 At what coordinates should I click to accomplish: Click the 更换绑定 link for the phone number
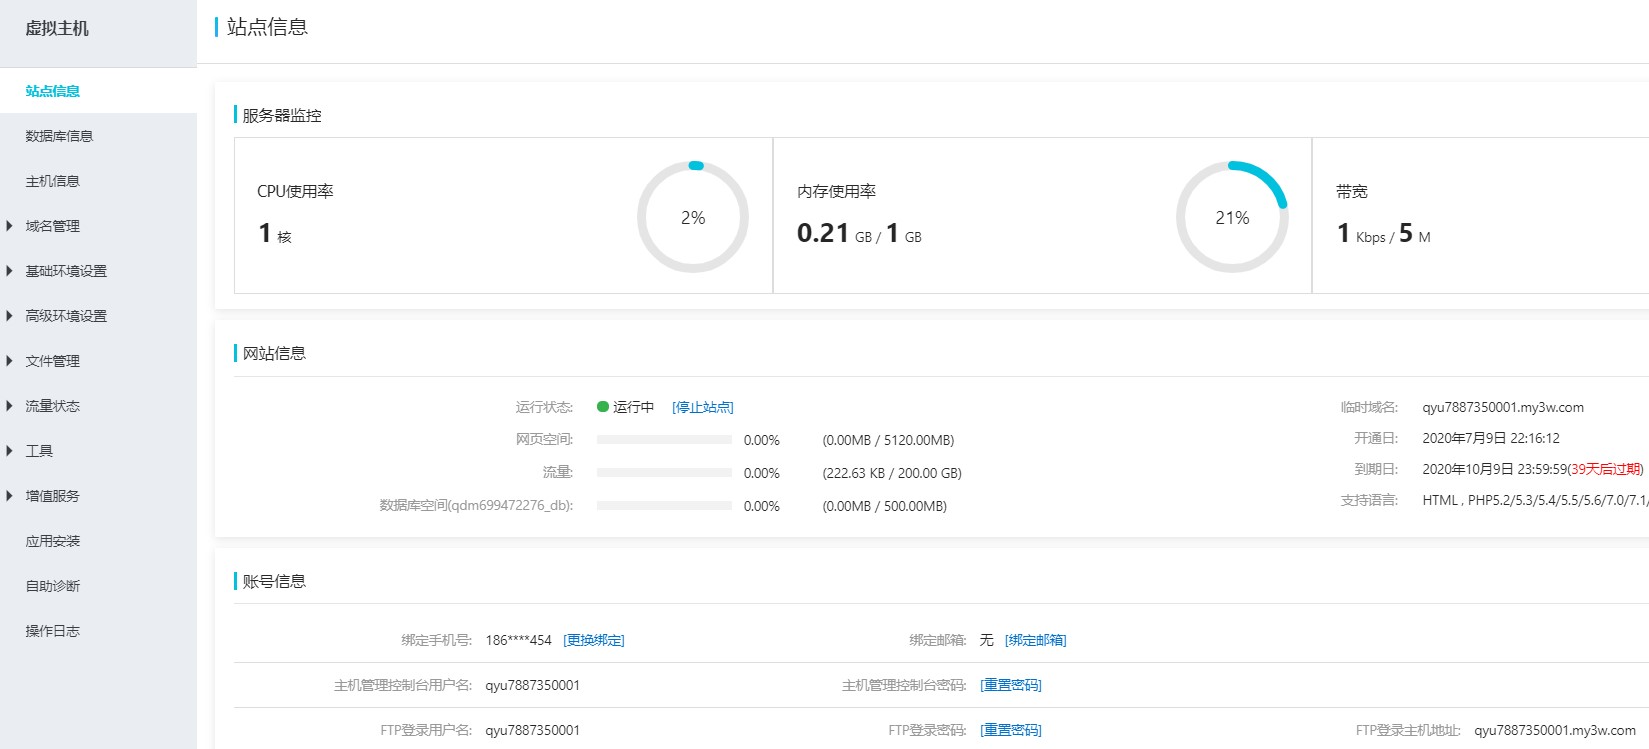pos(594,640)
